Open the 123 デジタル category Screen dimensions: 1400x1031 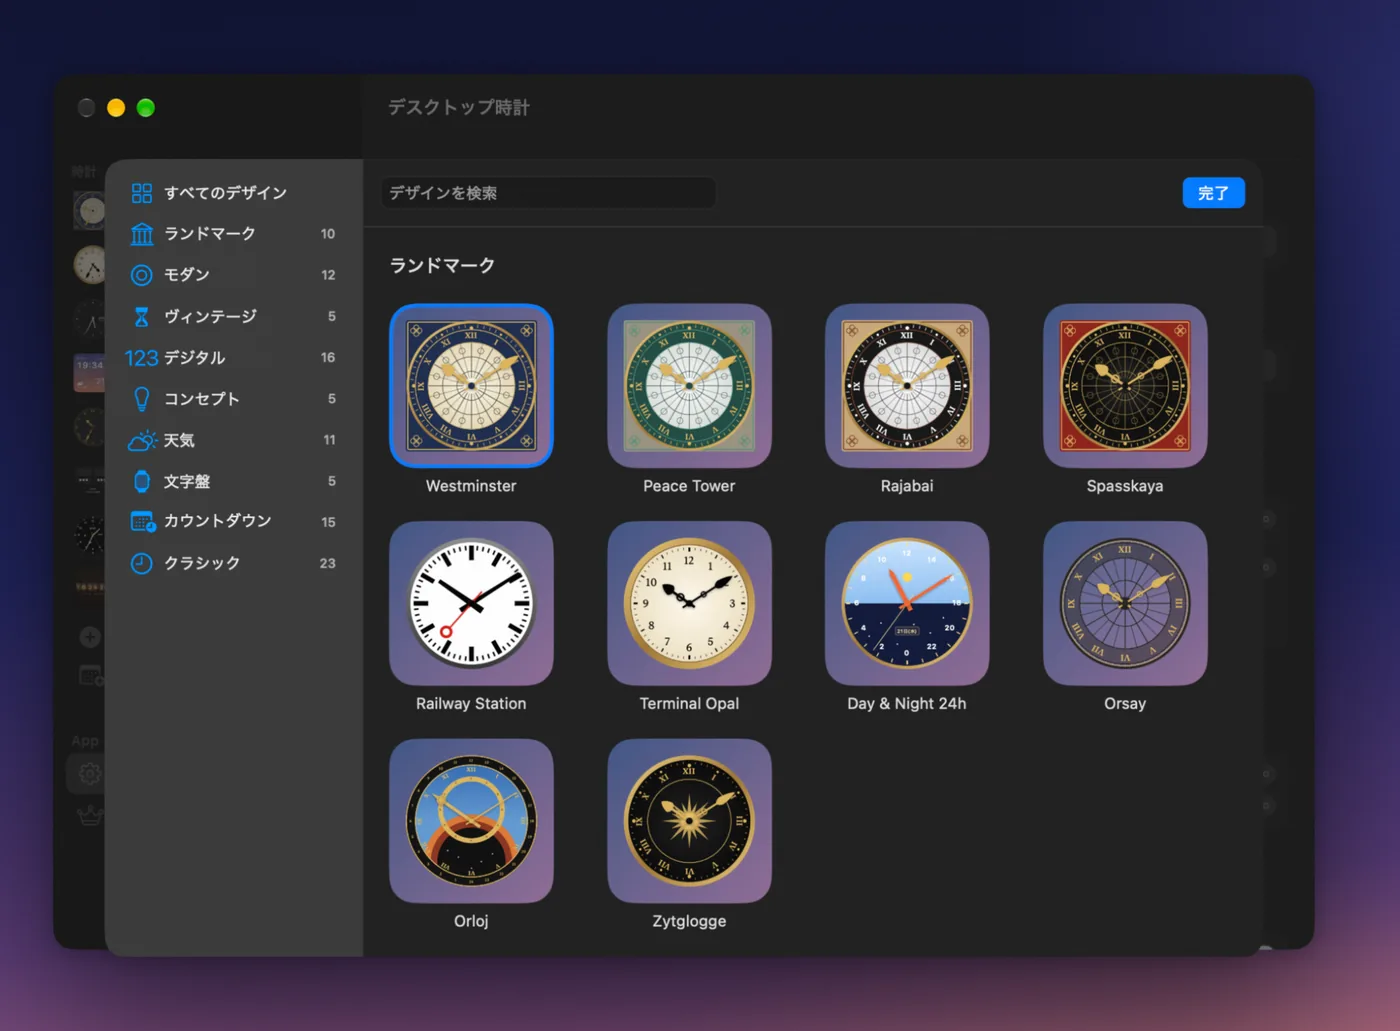click(x=233, y=357)
